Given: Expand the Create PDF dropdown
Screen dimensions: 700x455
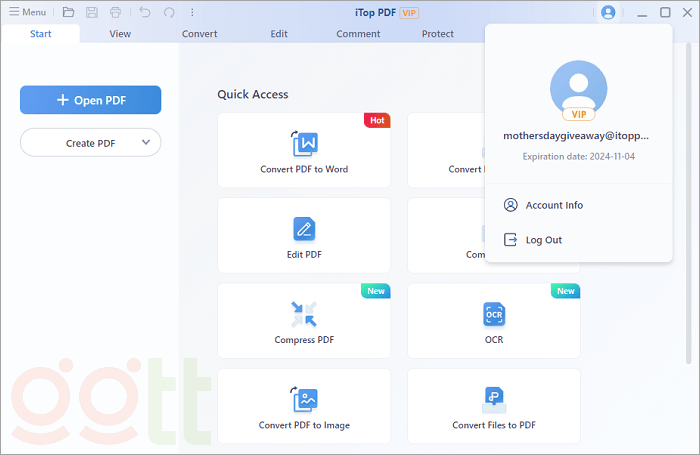Looking at the screenshot, I should 146,143.
